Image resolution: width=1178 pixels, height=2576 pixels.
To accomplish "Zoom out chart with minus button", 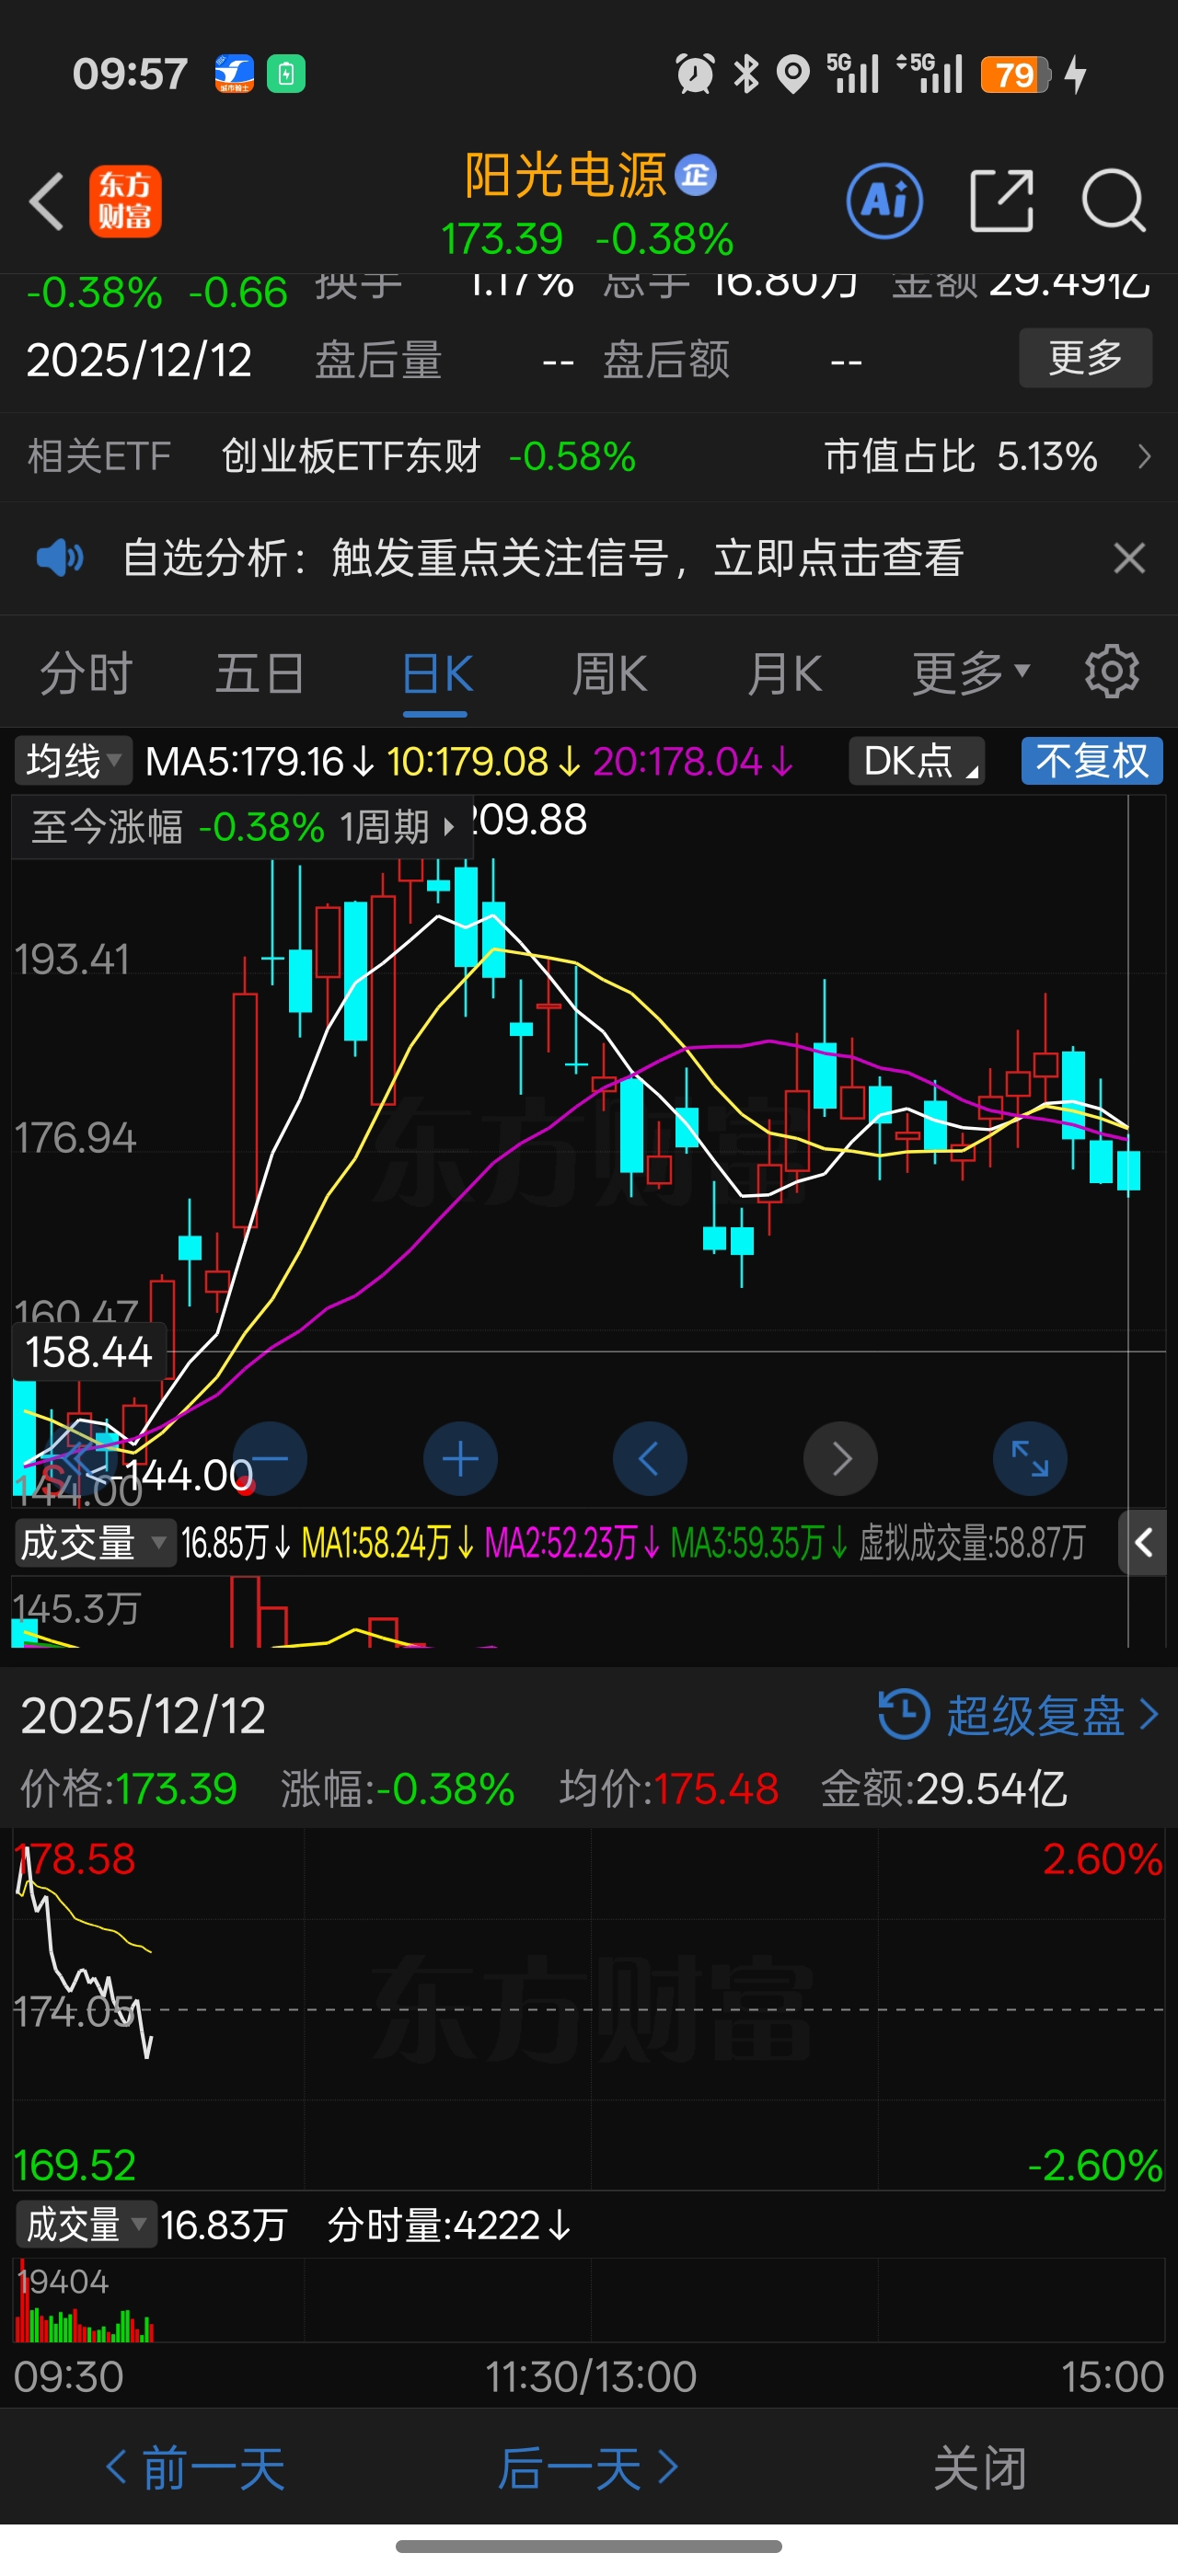I will pos(270,1459).
